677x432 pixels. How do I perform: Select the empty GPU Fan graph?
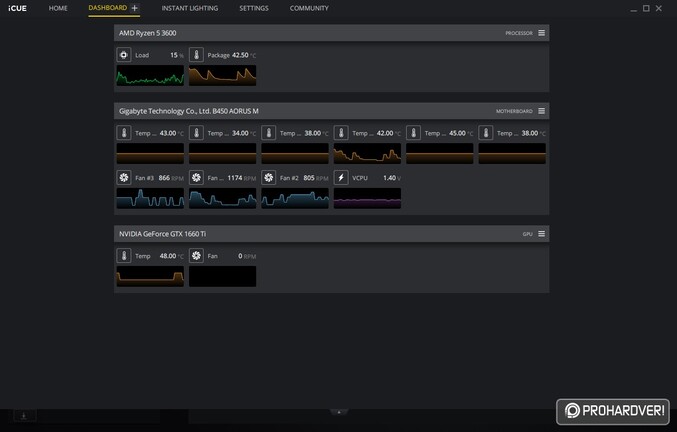[x=222, y=276]
